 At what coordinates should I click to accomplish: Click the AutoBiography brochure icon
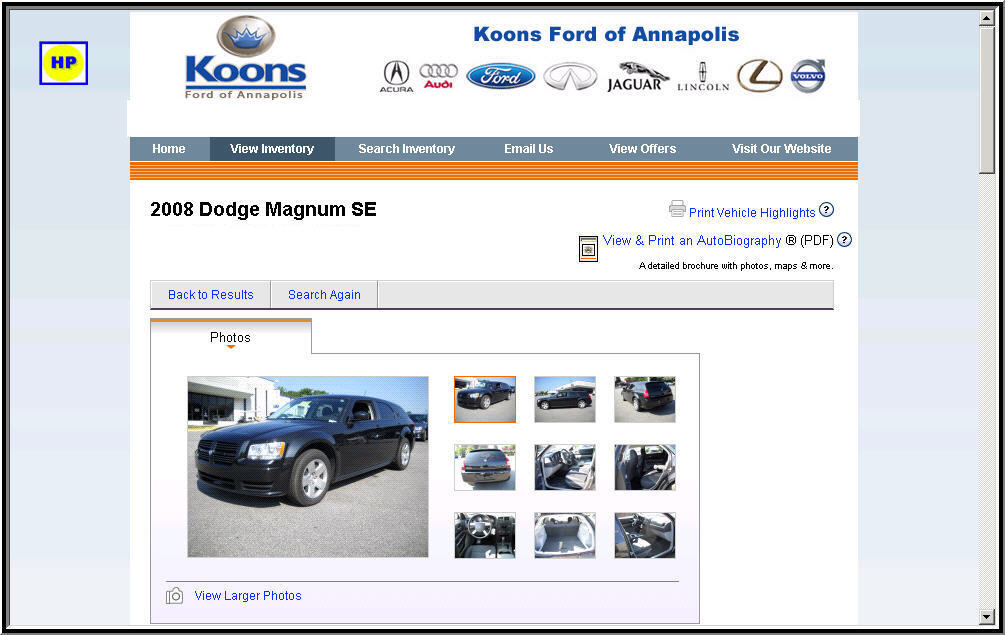coord(588,249)
